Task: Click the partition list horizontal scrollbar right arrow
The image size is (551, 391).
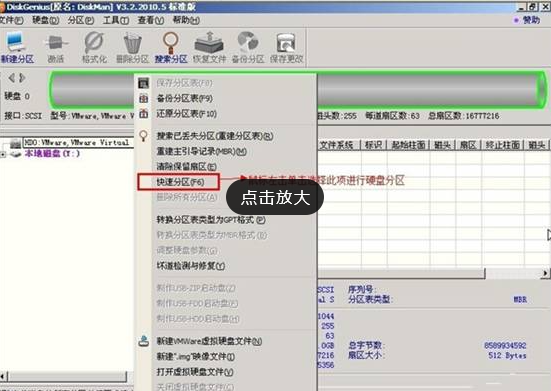Action: point(545,273)
